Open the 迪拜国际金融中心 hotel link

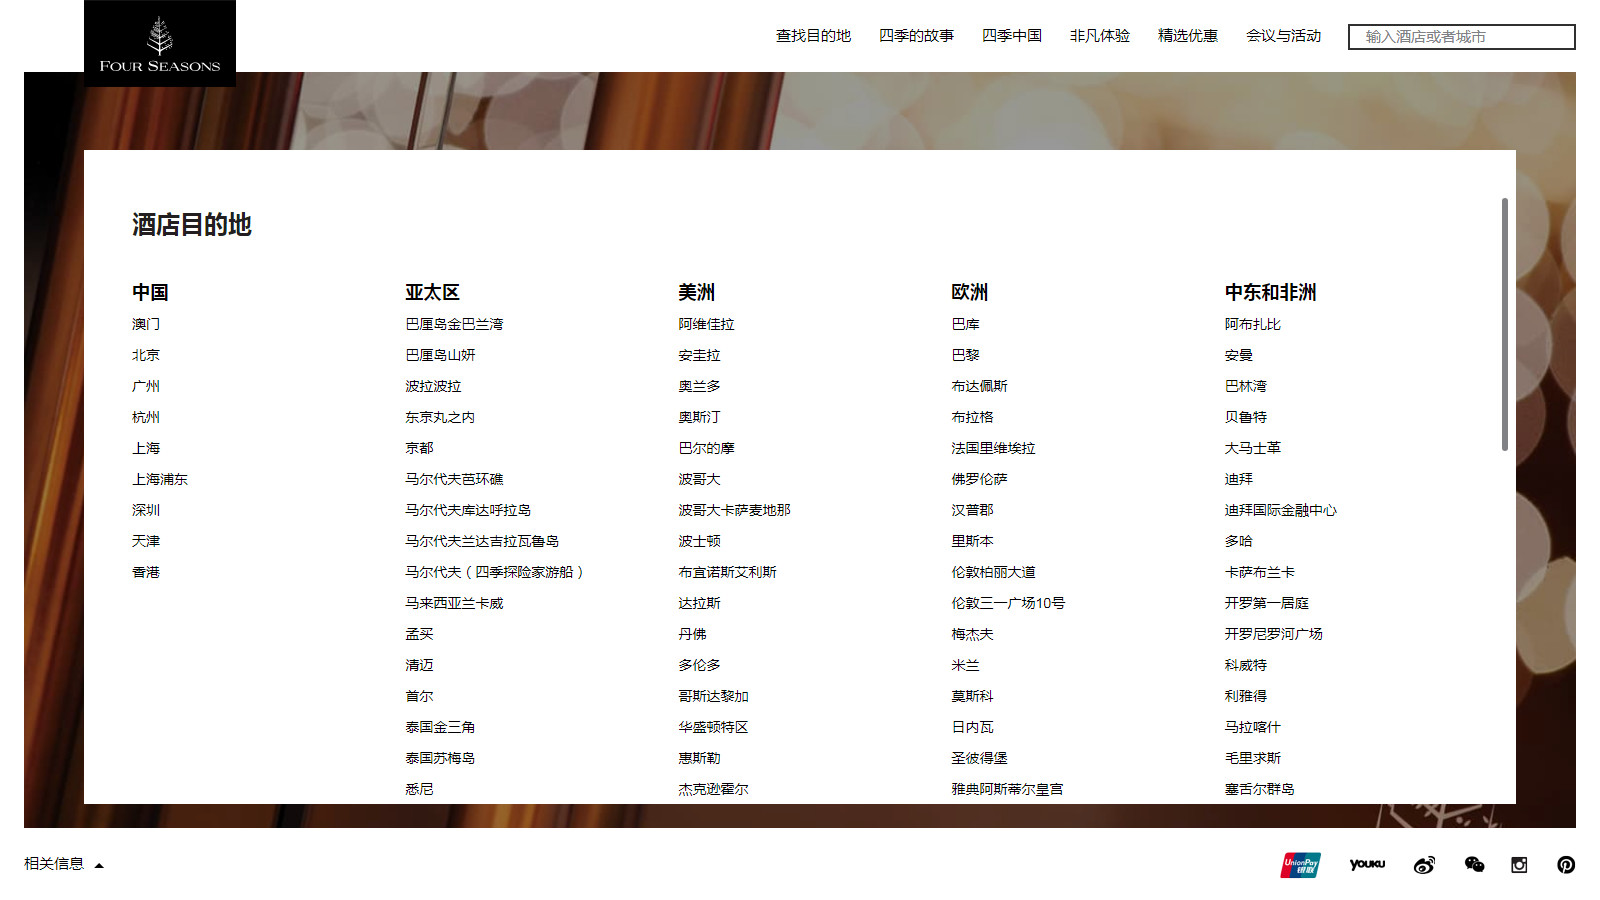[1280, 510]
